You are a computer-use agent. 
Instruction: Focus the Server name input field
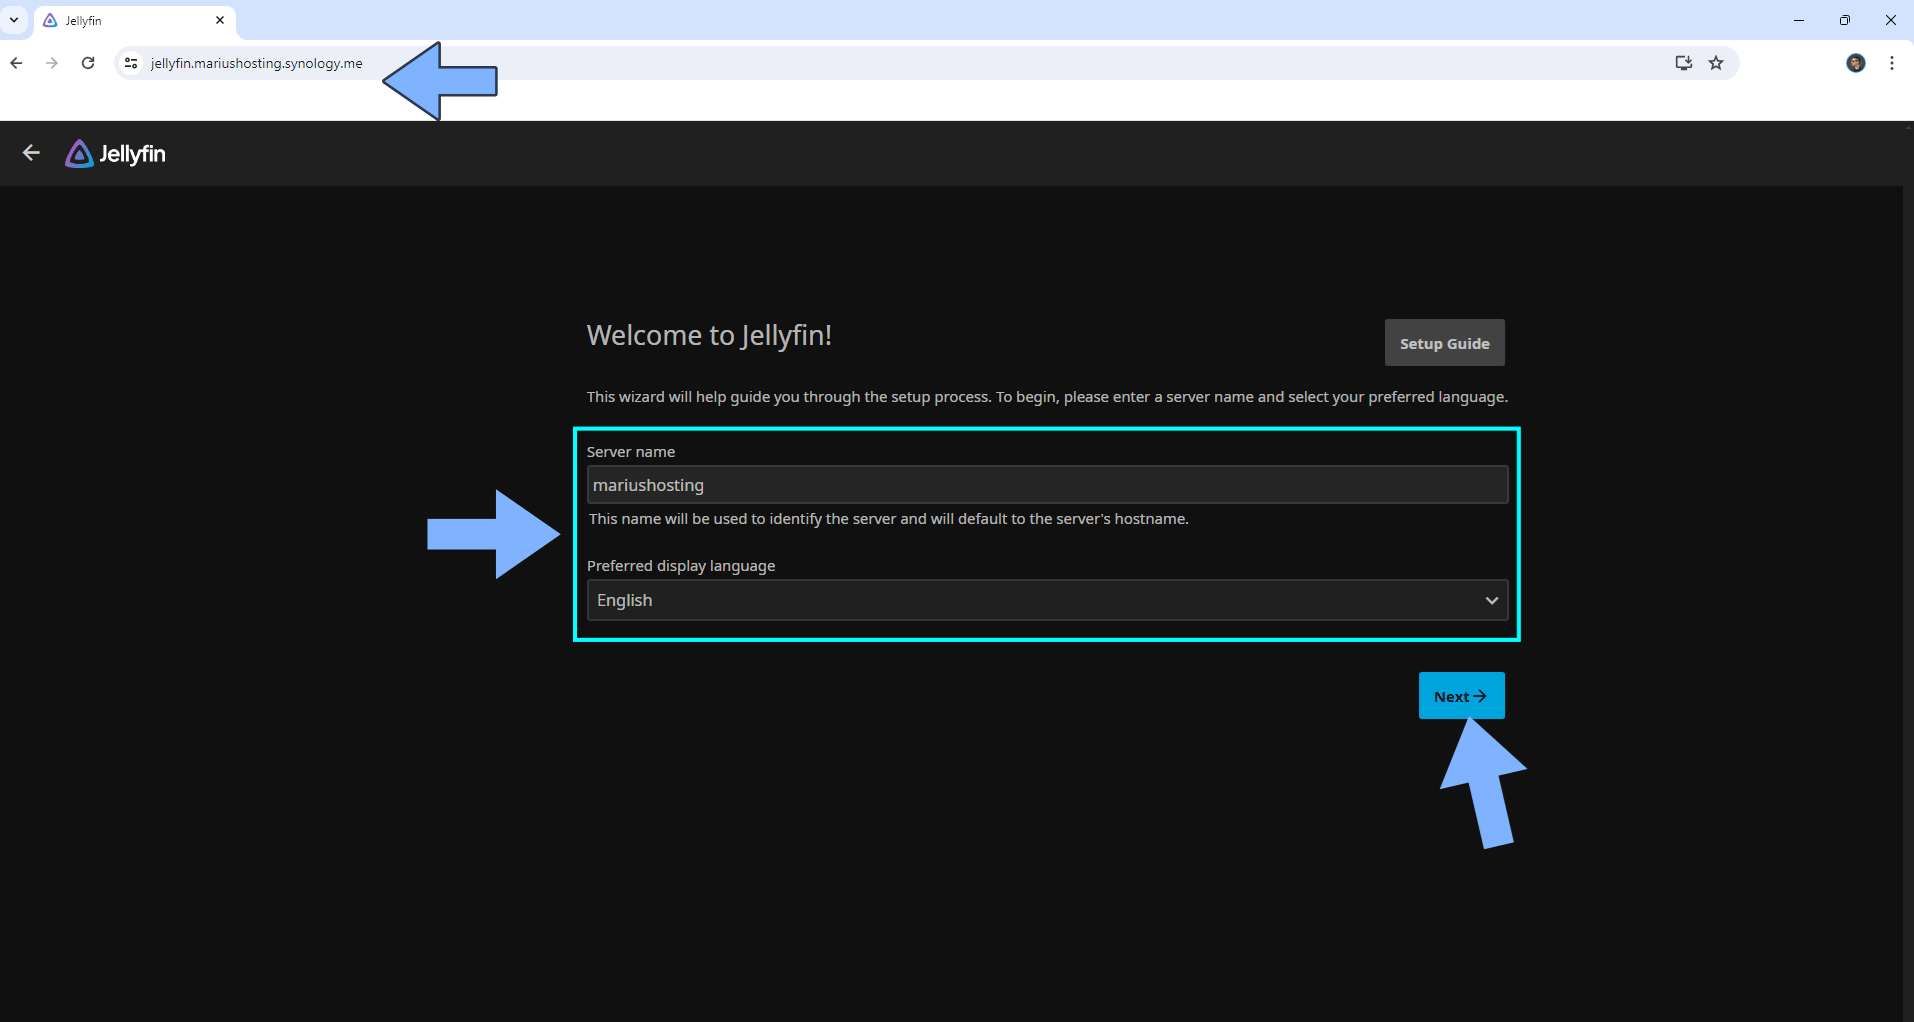(x=1047, y=485)
